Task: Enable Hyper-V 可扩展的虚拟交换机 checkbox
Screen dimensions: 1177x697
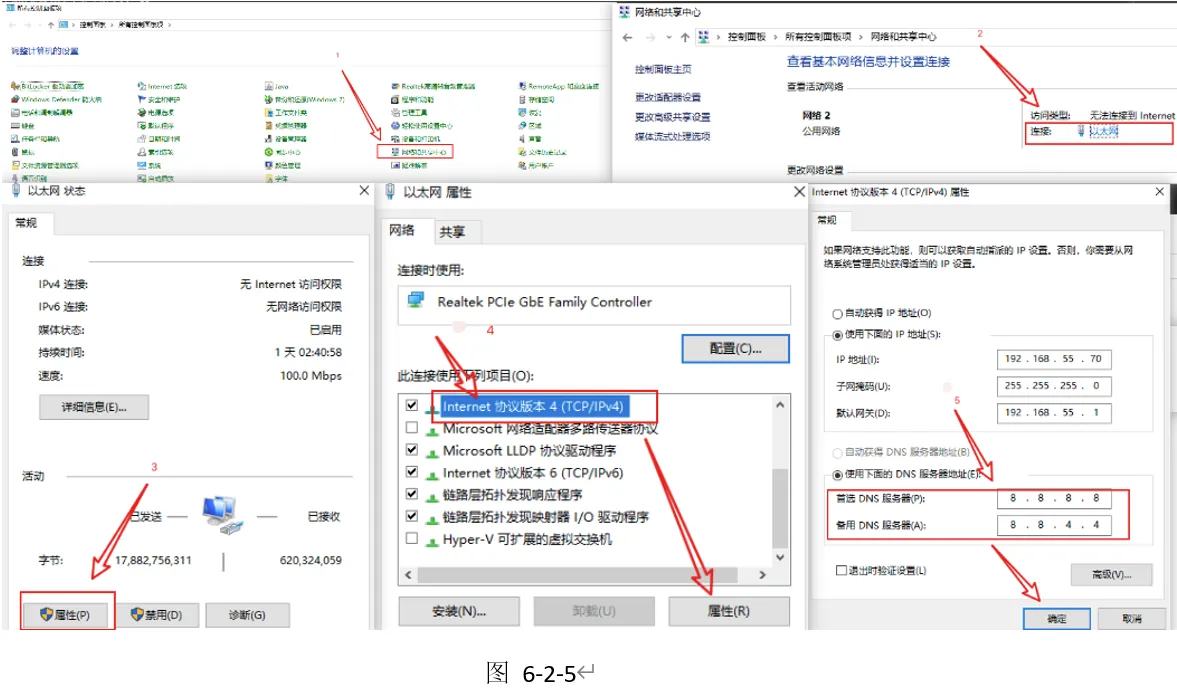Action: (412, 539)
